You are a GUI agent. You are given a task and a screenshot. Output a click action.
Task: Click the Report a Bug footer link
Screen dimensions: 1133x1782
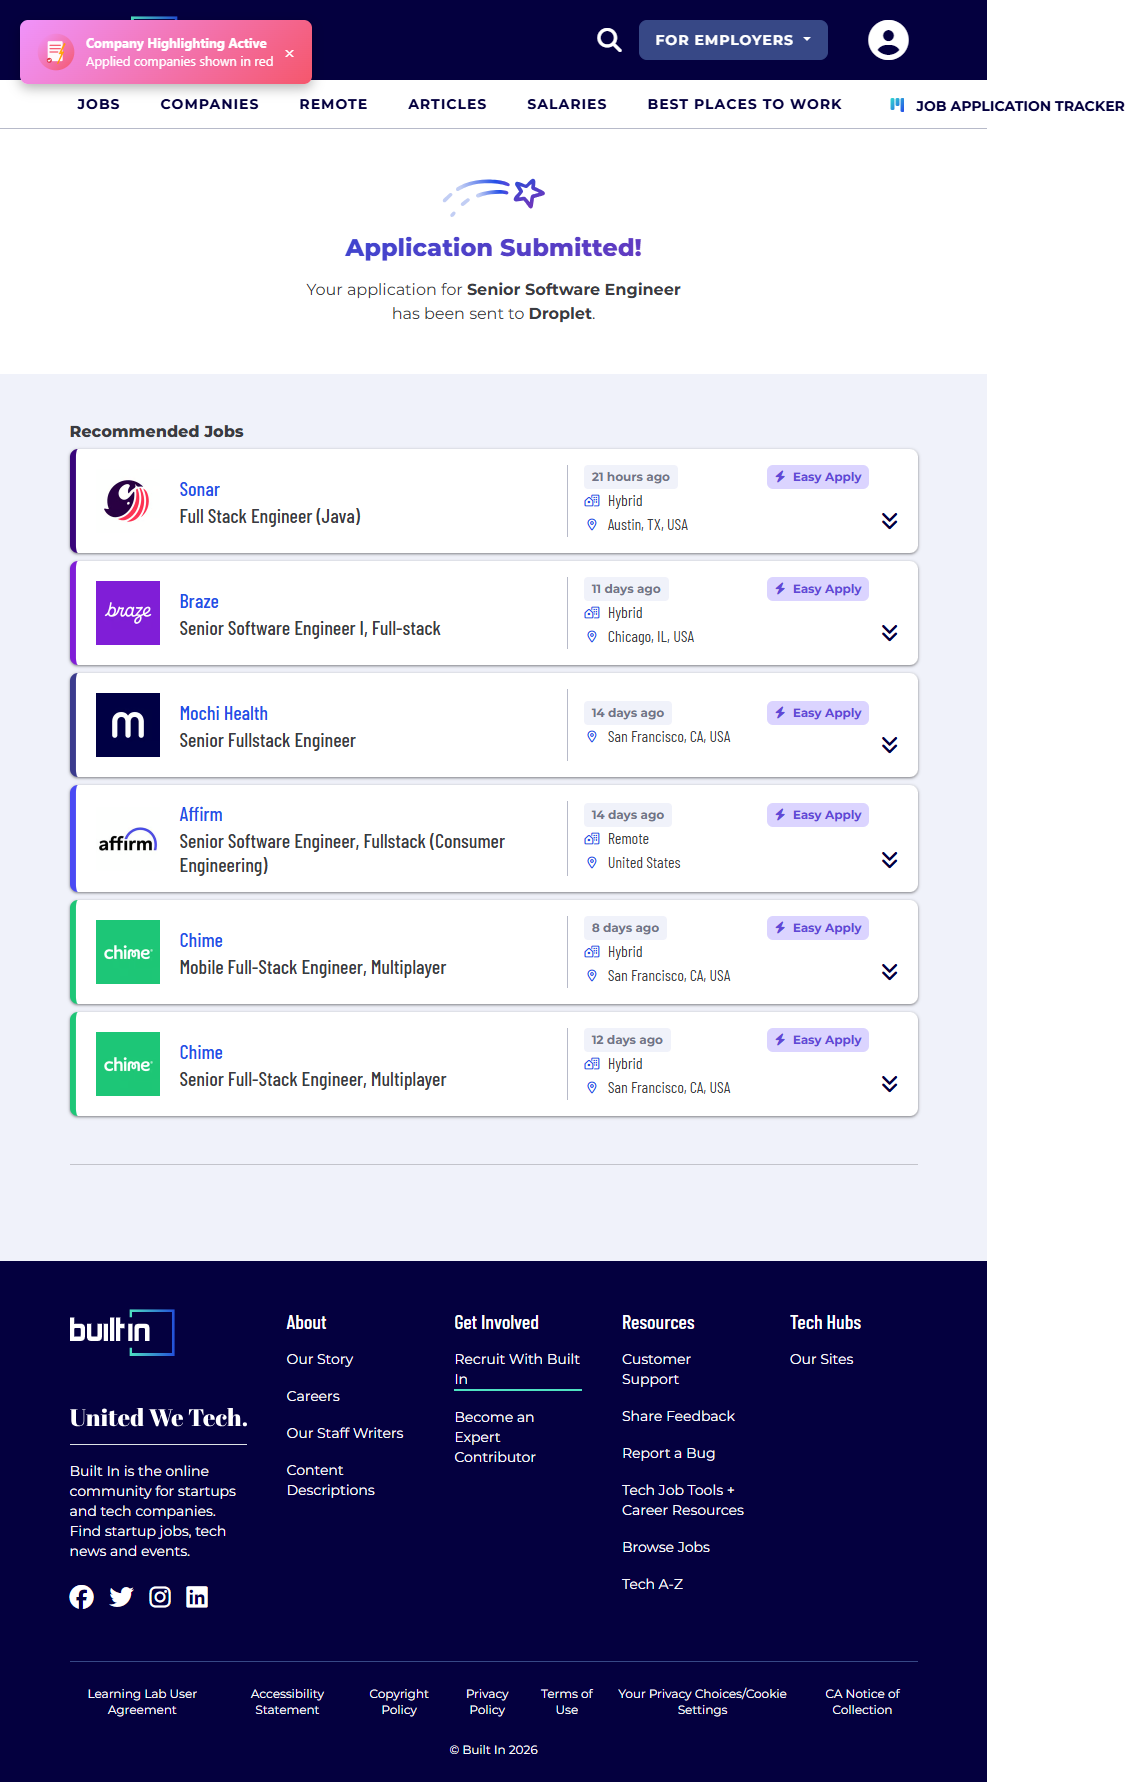668,1453
